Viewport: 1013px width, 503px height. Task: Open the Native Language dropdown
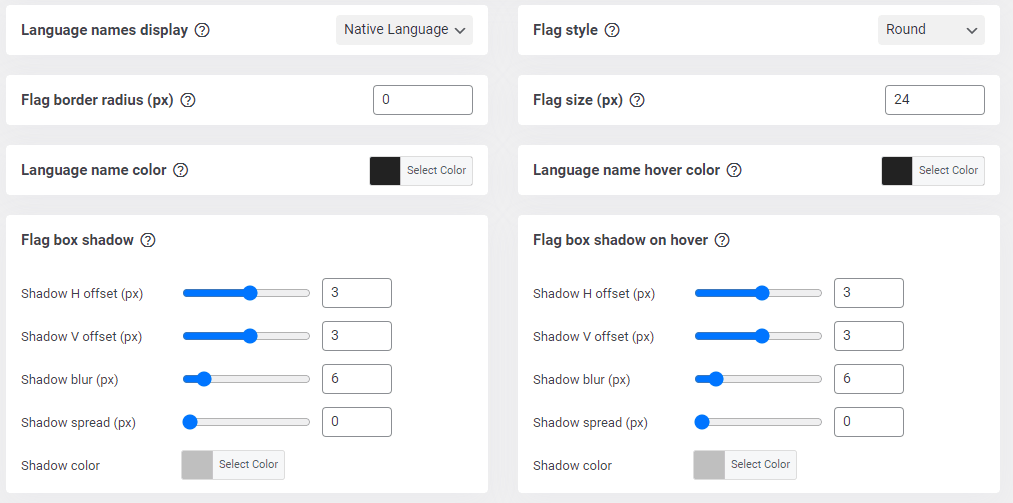pyautogui.click(x=404, y=30)
